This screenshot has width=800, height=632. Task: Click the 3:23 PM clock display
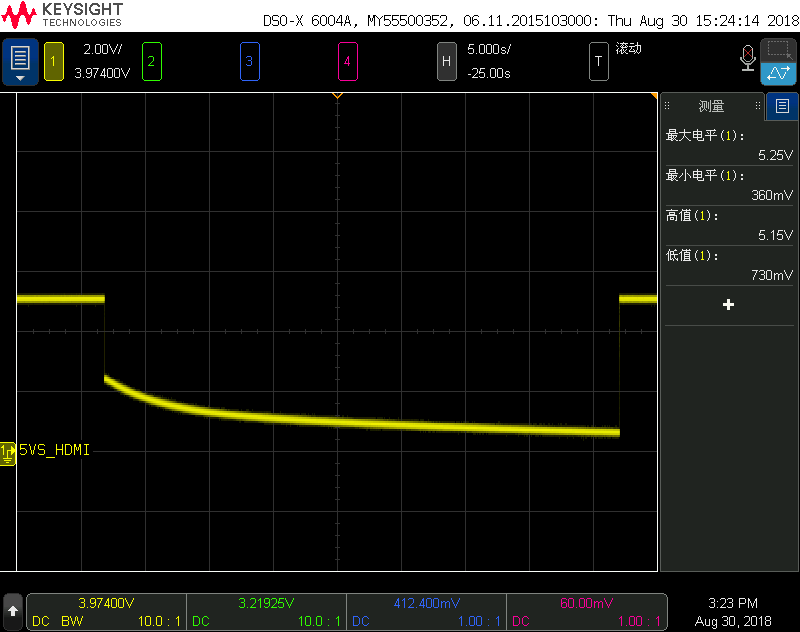pos(733,603)
